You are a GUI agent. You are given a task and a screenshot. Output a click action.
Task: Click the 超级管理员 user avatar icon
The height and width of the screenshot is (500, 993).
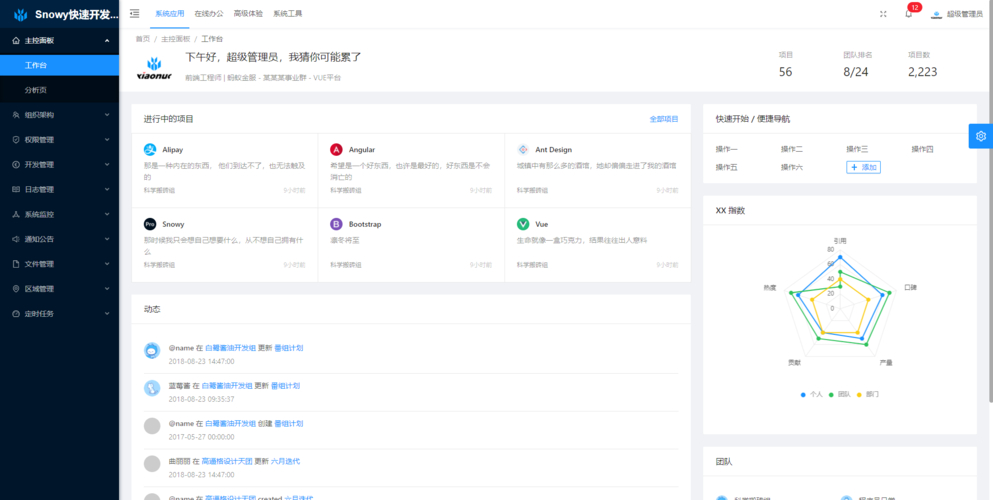point(936,14)
